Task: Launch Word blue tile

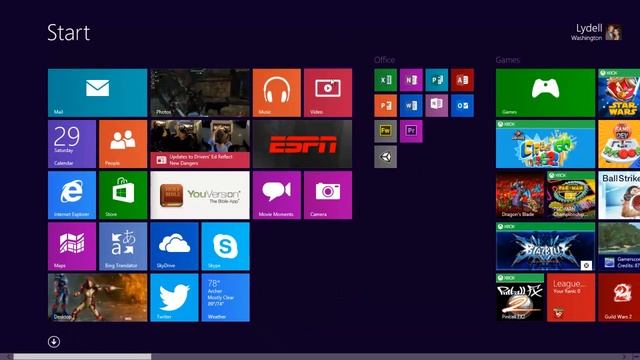Action: coord(411,106)
